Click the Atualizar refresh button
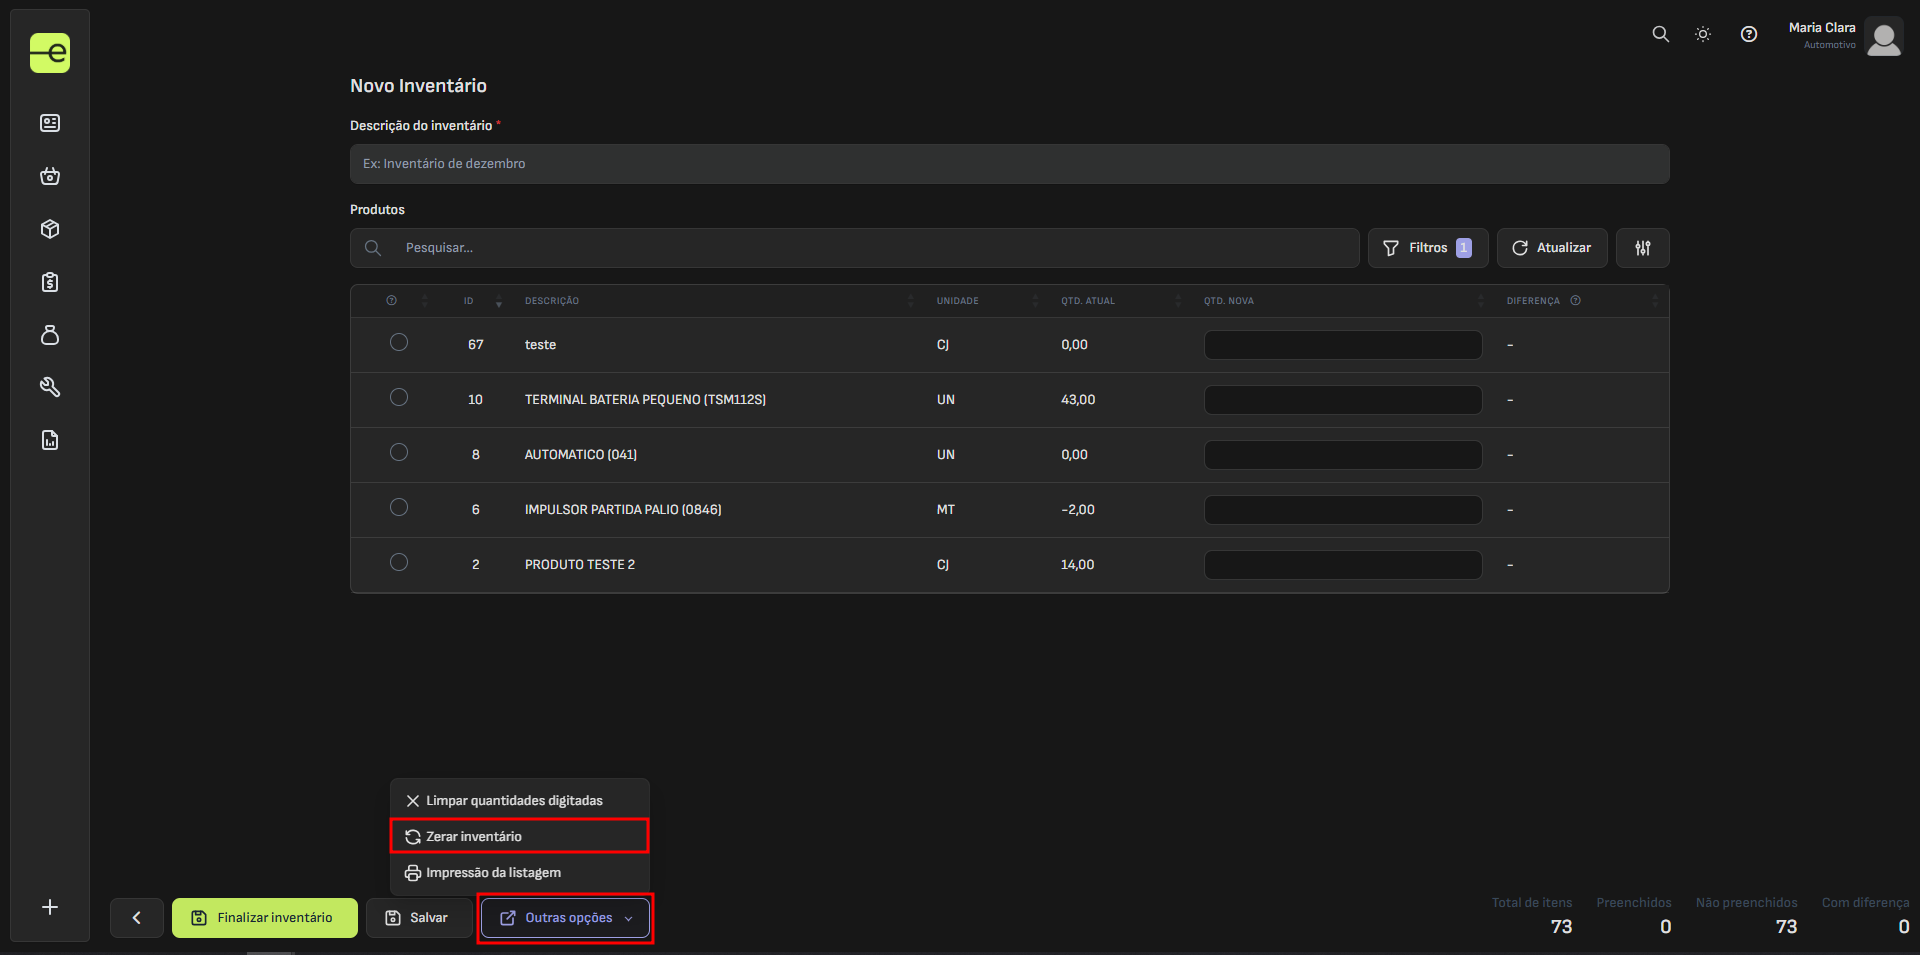The image size is (1920, 955). (x=1551, y=248)
